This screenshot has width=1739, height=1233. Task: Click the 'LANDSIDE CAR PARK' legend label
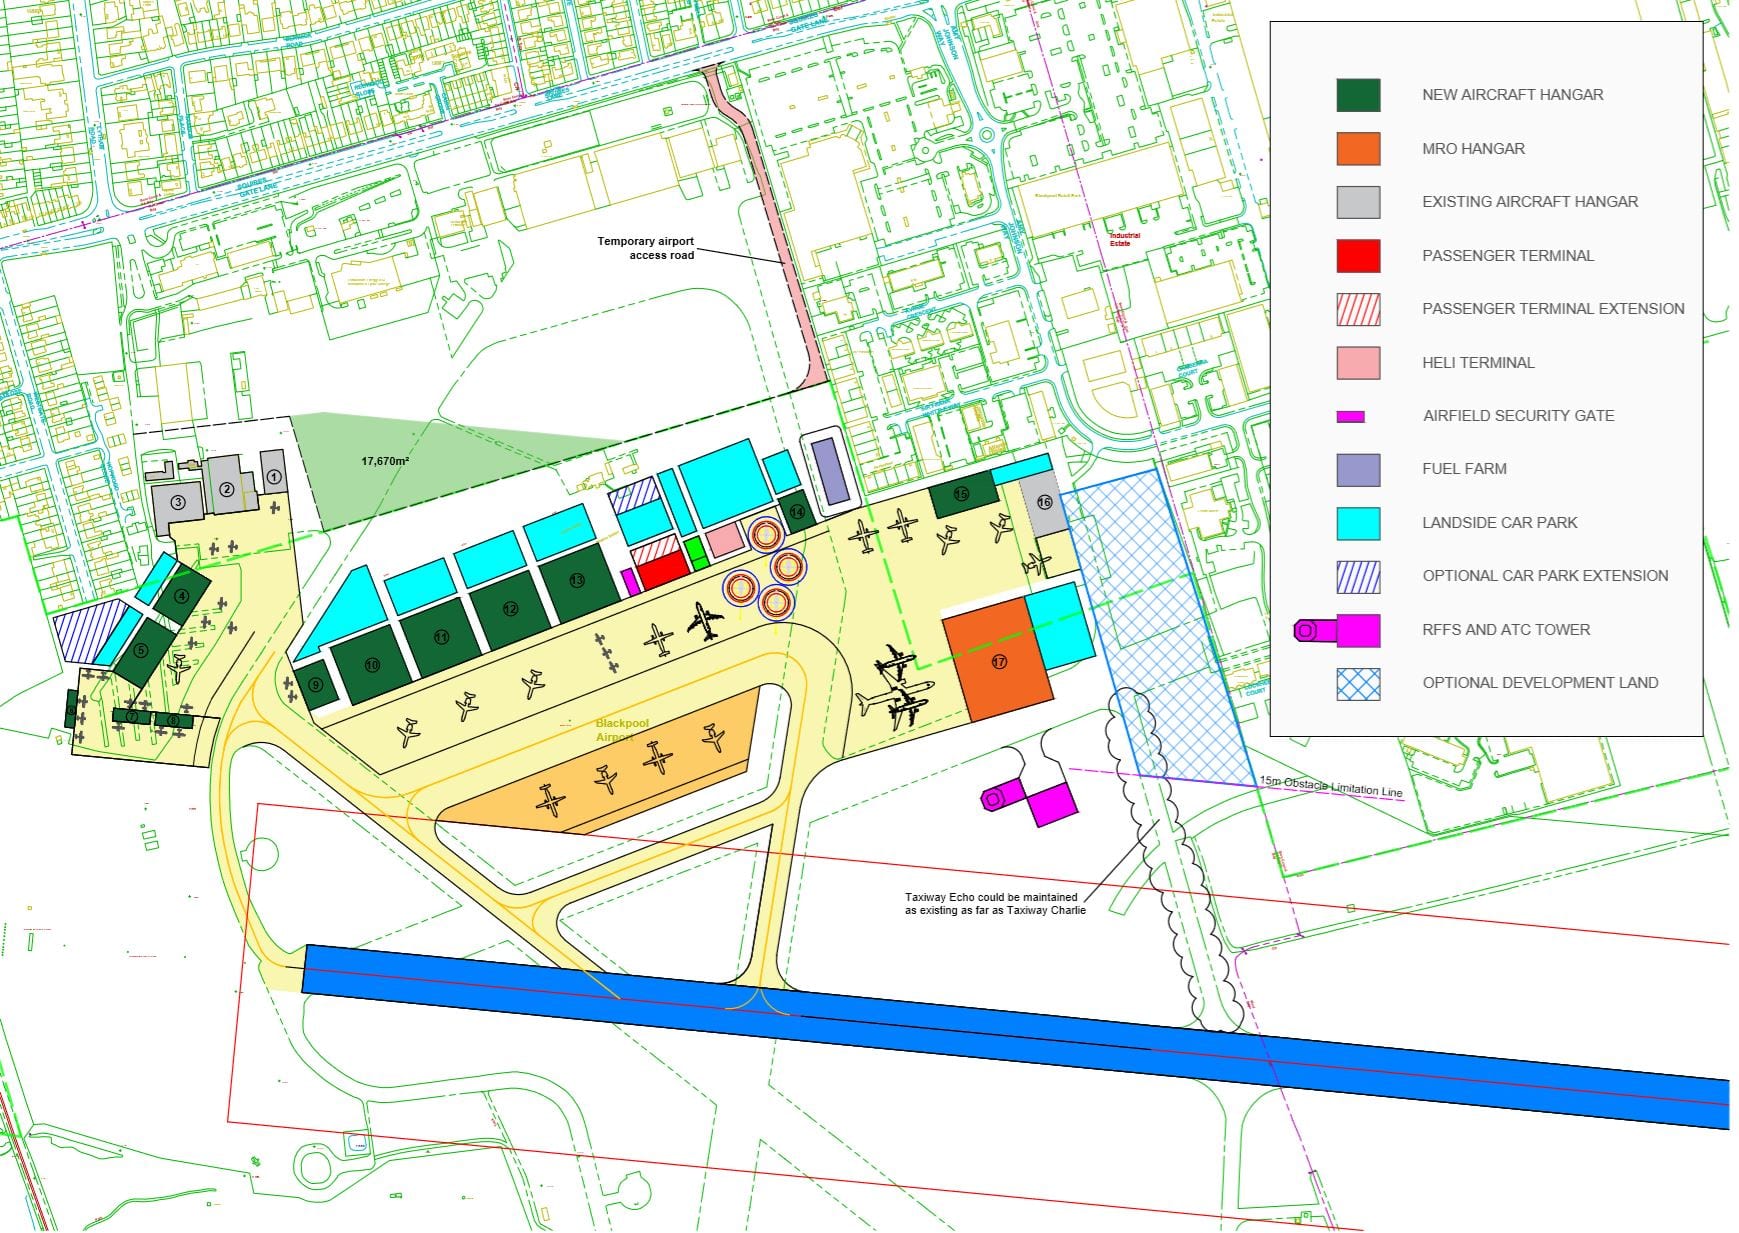click(x=1500, y=523)
